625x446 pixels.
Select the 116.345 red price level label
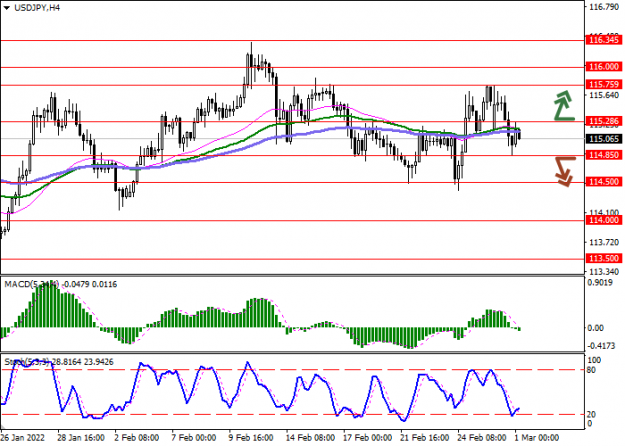(604, 40)
